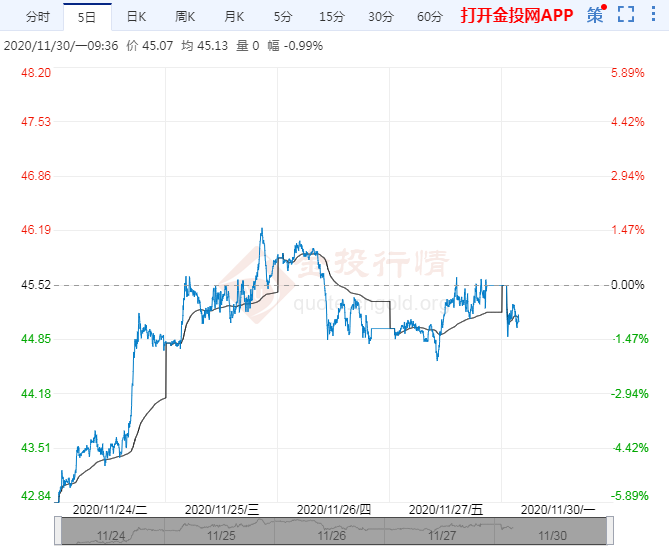Switch to 日K daily candlestick view
Viewport: 669px width, 551px height.
[135, 16]
